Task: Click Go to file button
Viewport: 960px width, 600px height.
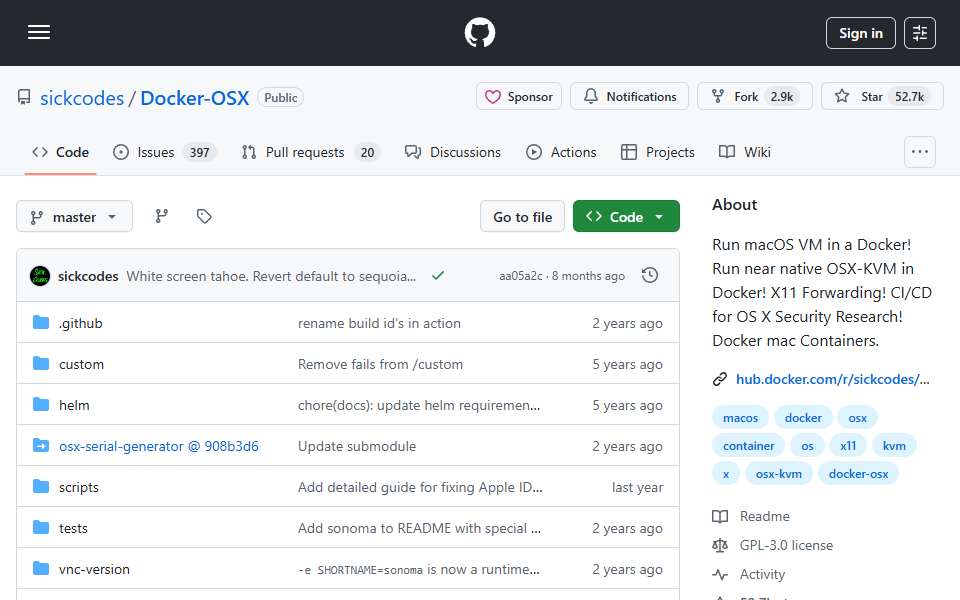Action: [x=522, y=217]
